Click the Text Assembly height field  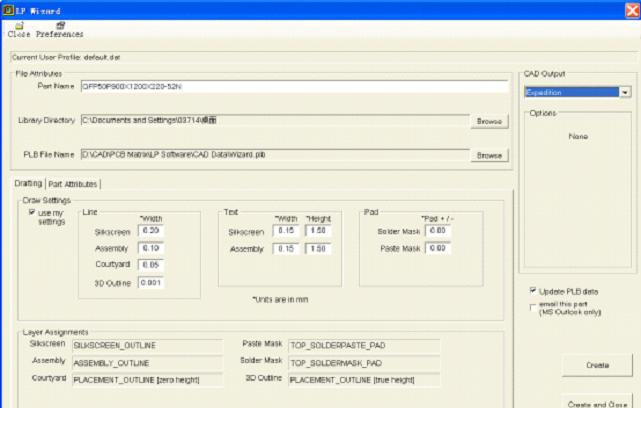[318, 249]
